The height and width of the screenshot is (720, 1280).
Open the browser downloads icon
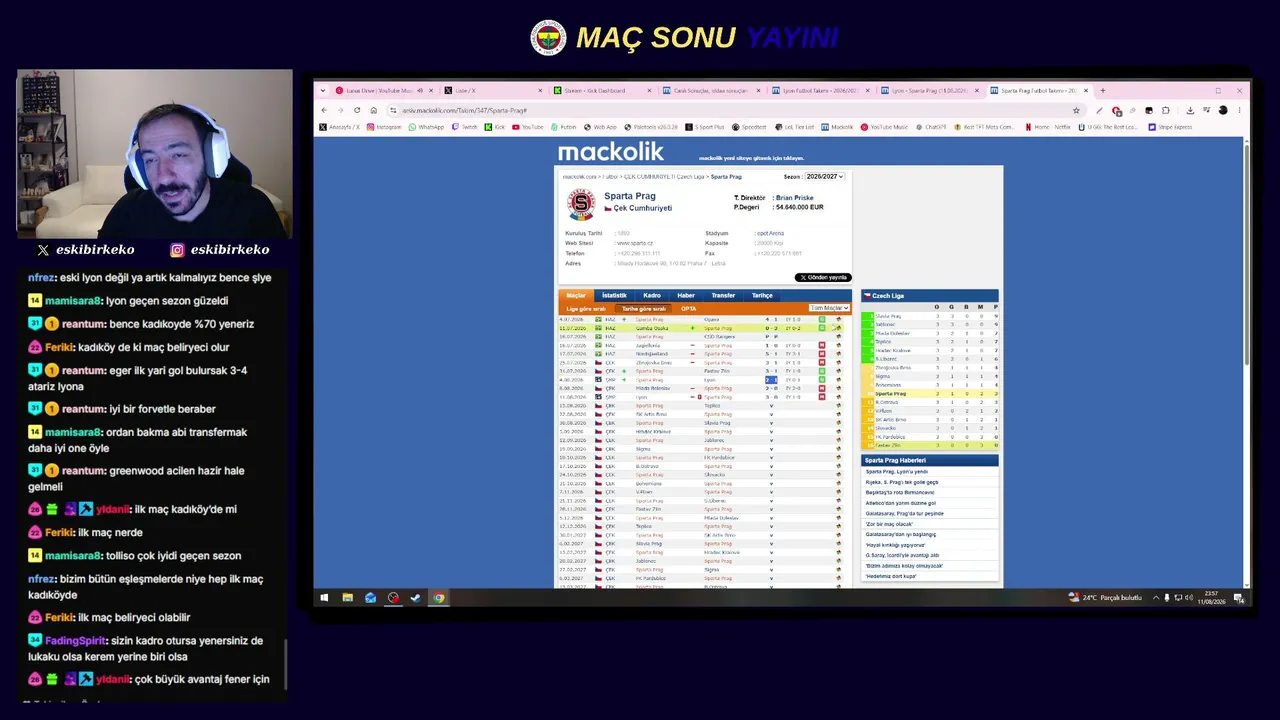coord(1190,110)
